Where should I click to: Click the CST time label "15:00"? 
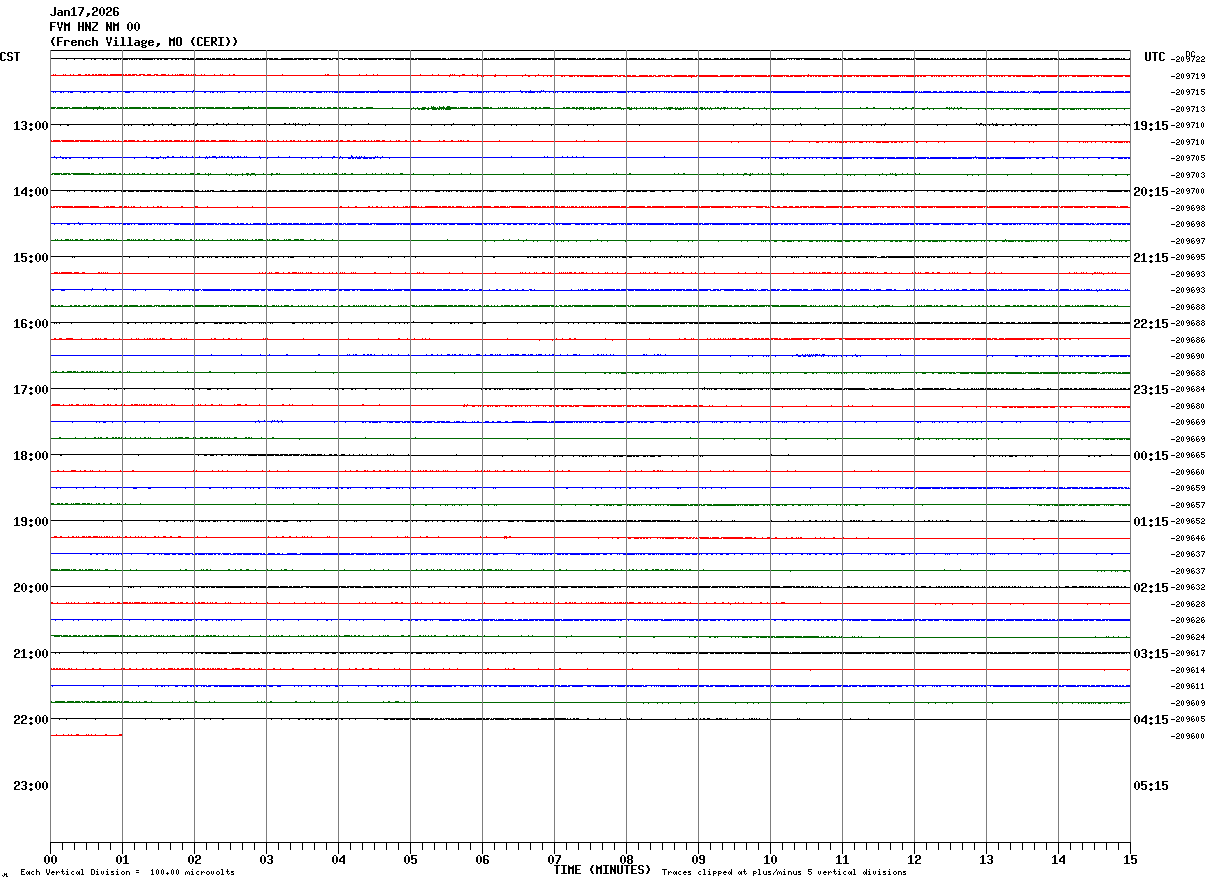[30, 257]
